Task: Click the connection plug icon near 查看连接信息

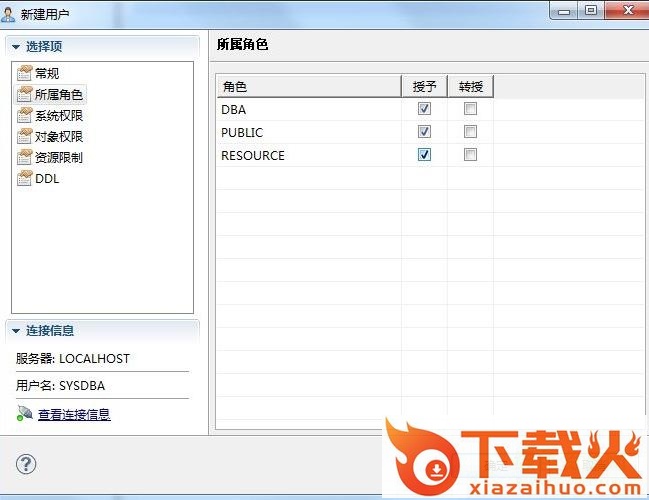Action: pyautogui.click(x=24, y=413)
